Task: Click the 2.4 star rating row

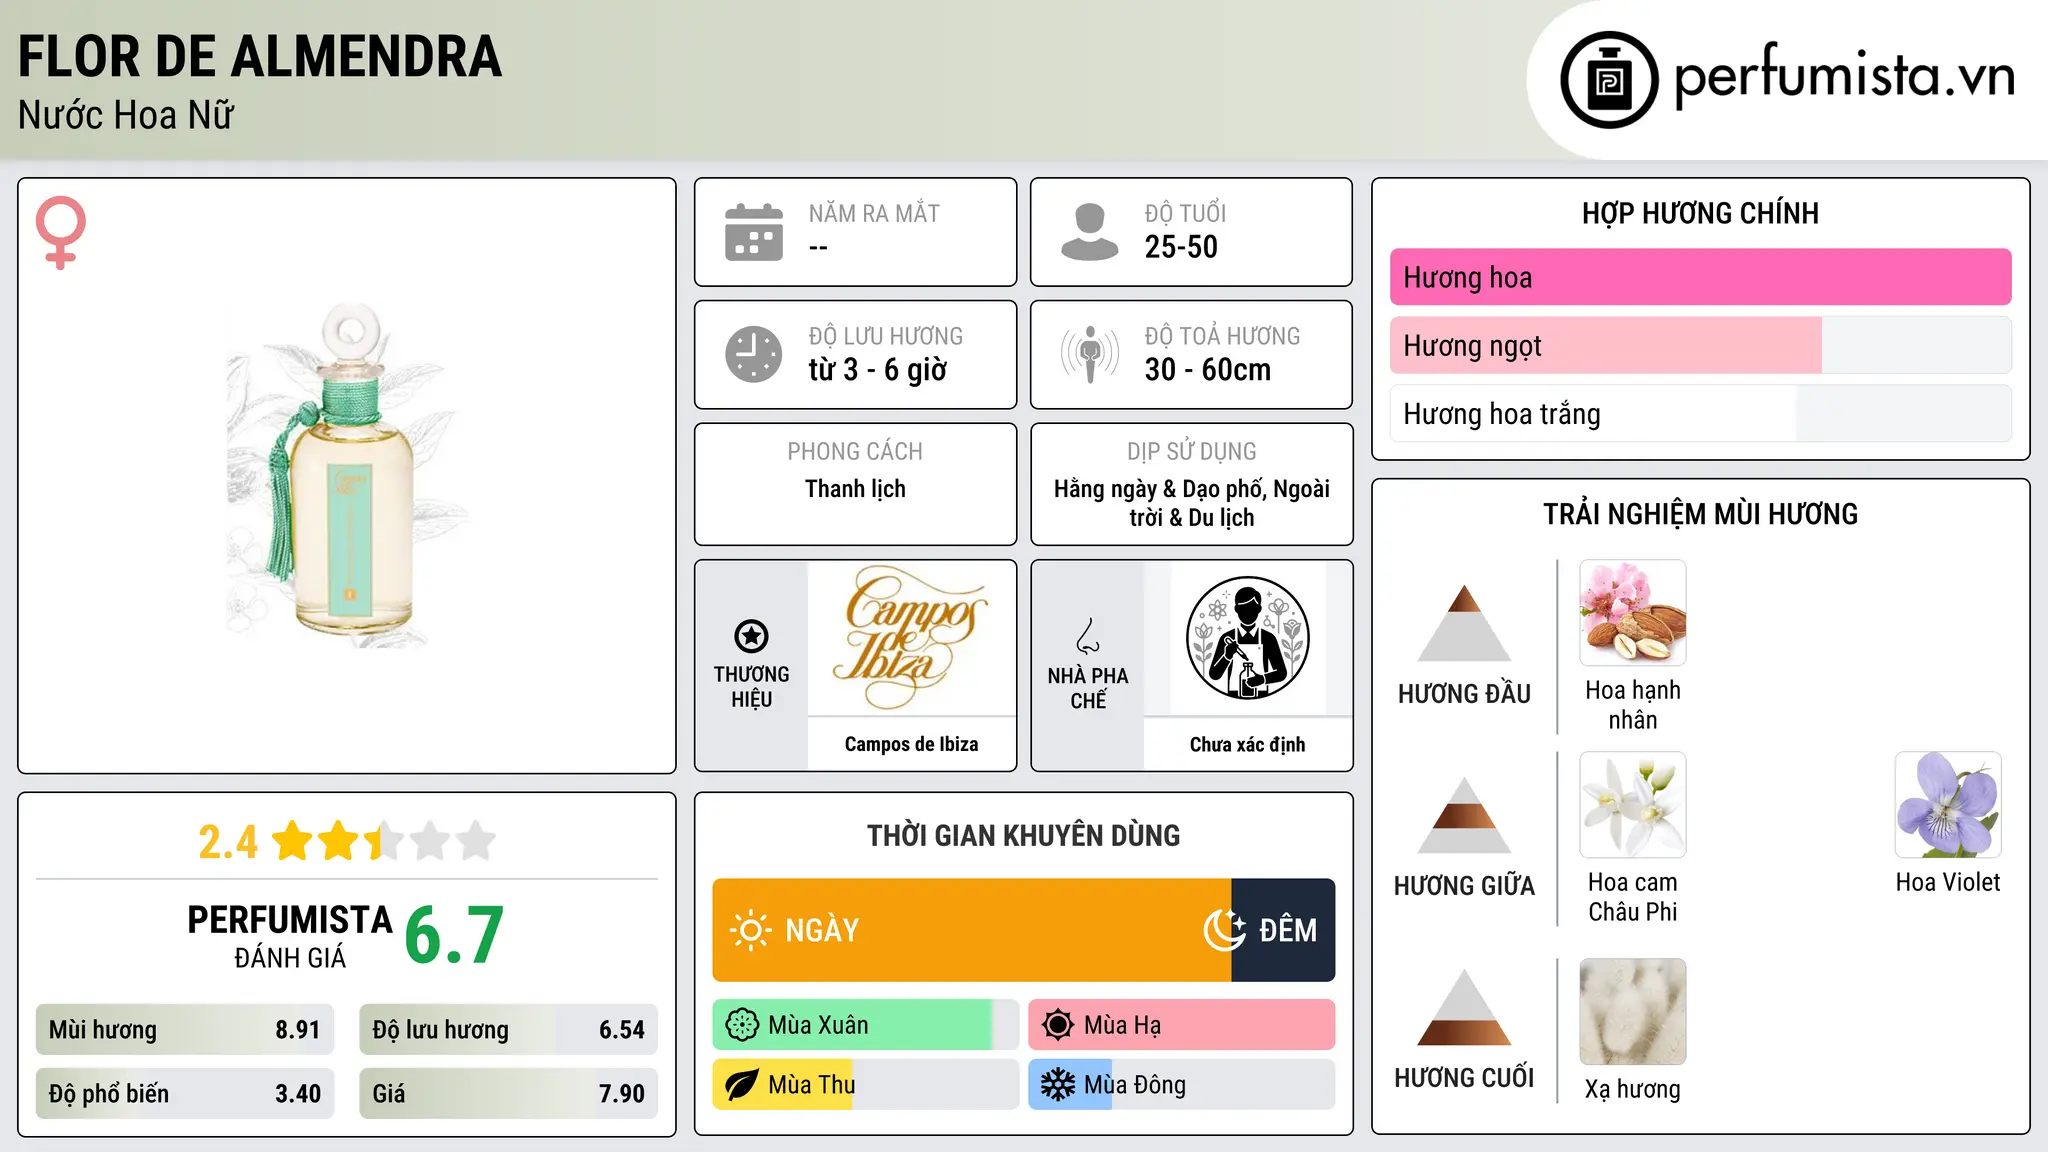Action: point(347,841)
